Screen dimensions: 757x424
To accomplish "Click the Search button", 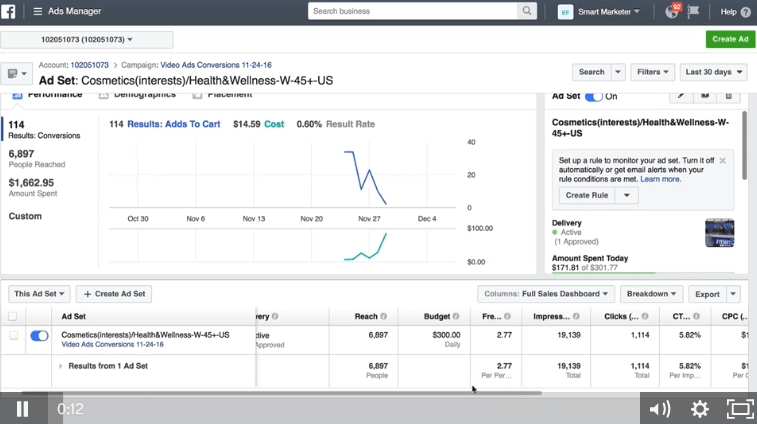I will (x=591, y=72).
